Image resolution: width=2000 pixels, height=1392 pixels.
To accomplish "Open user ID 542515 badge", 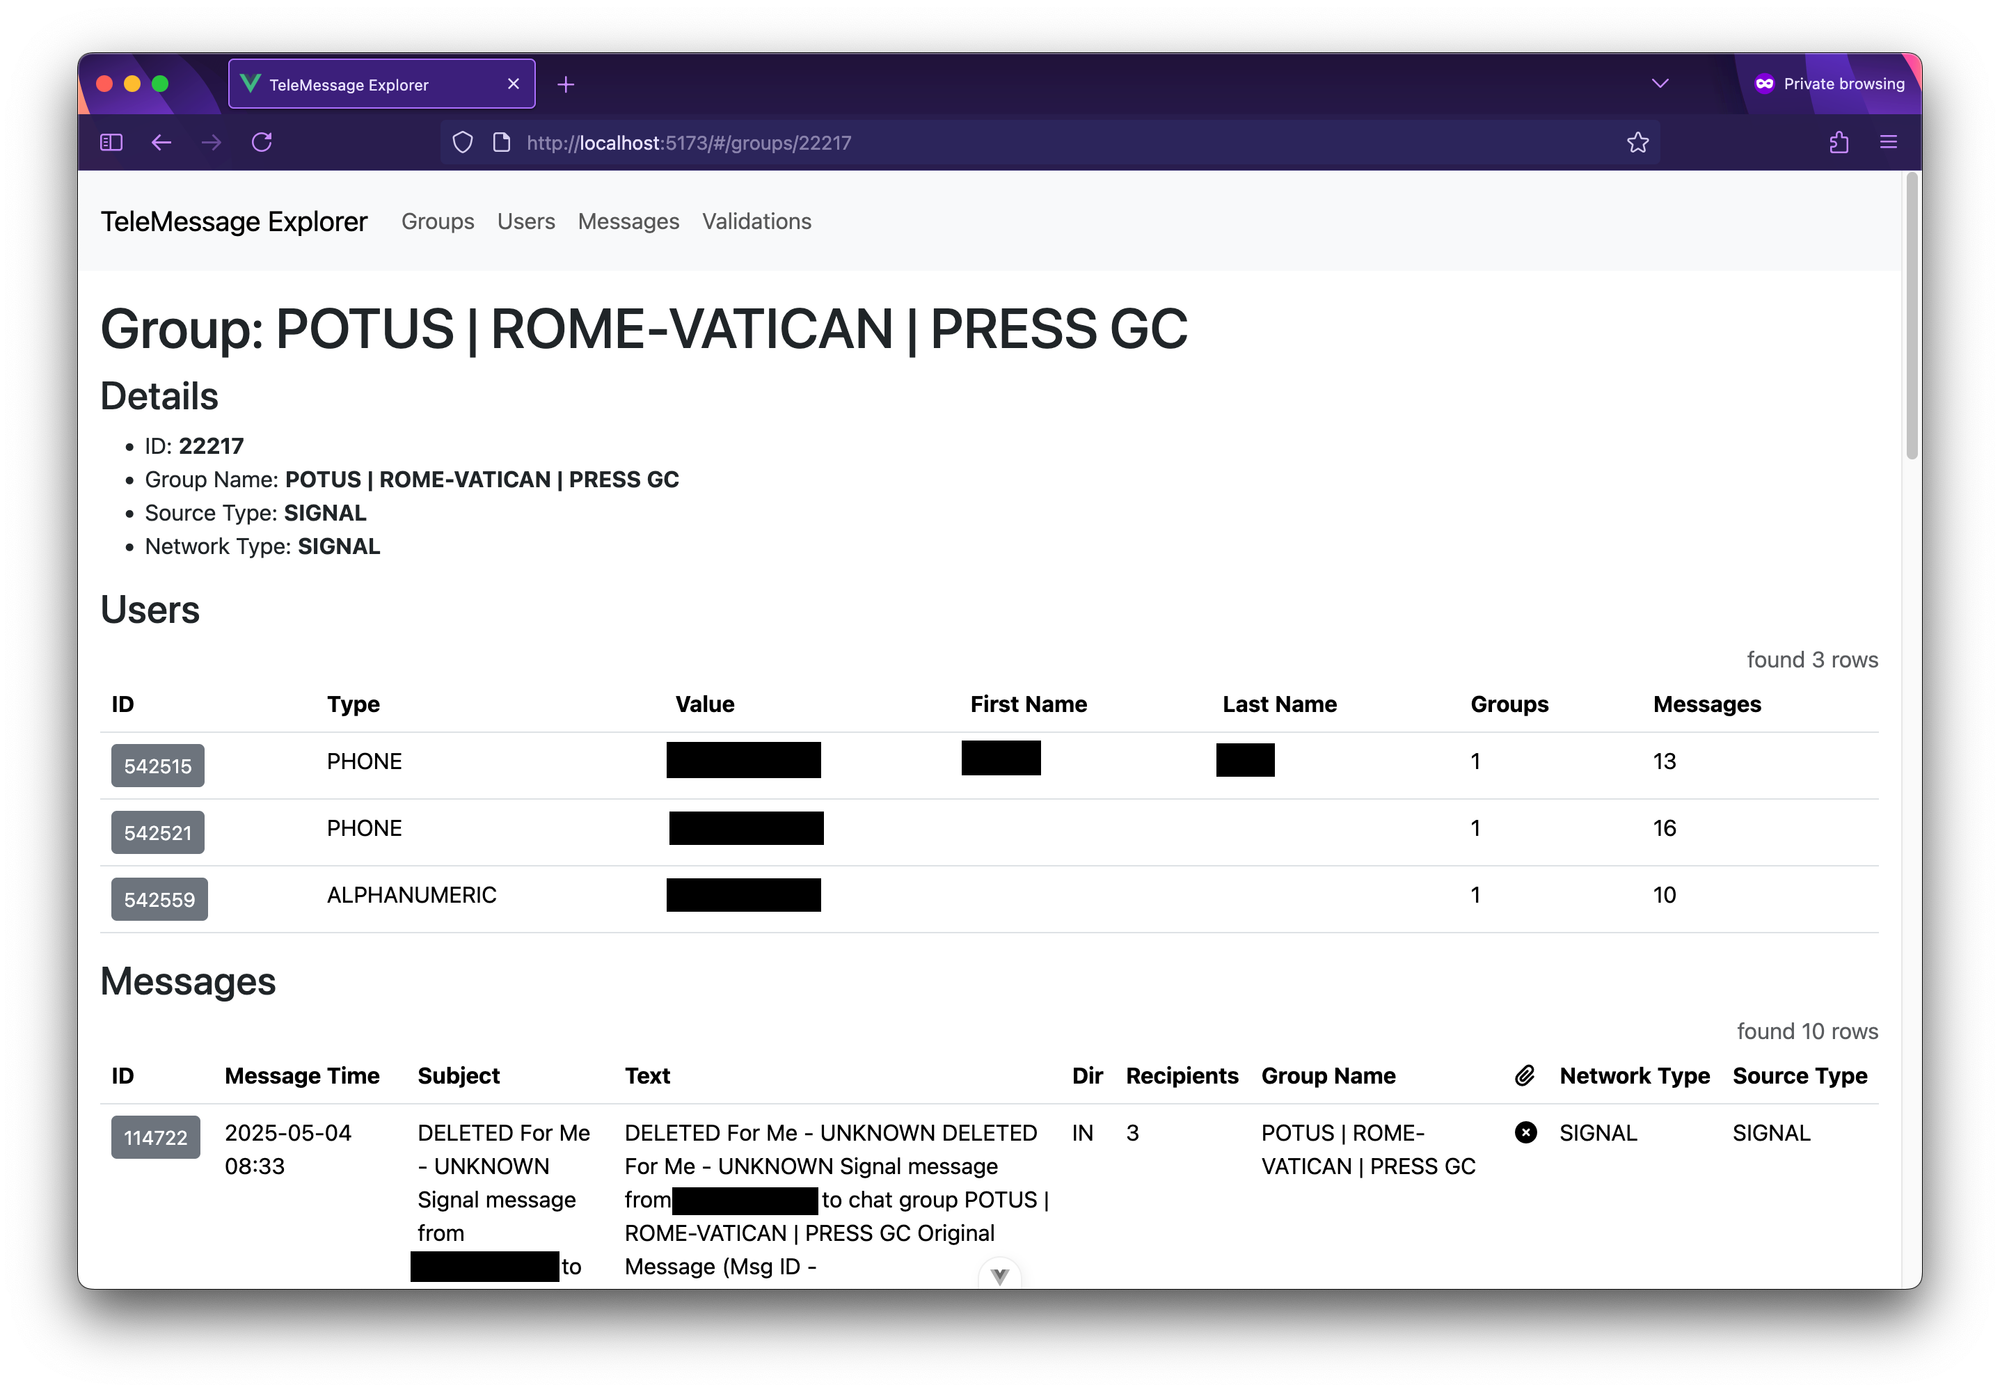I will coord(157,766).
